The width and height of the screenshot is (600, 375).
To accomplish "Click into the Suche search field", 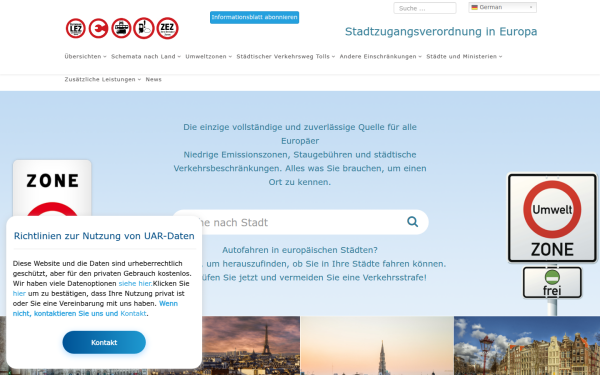I will click(425, 8).
